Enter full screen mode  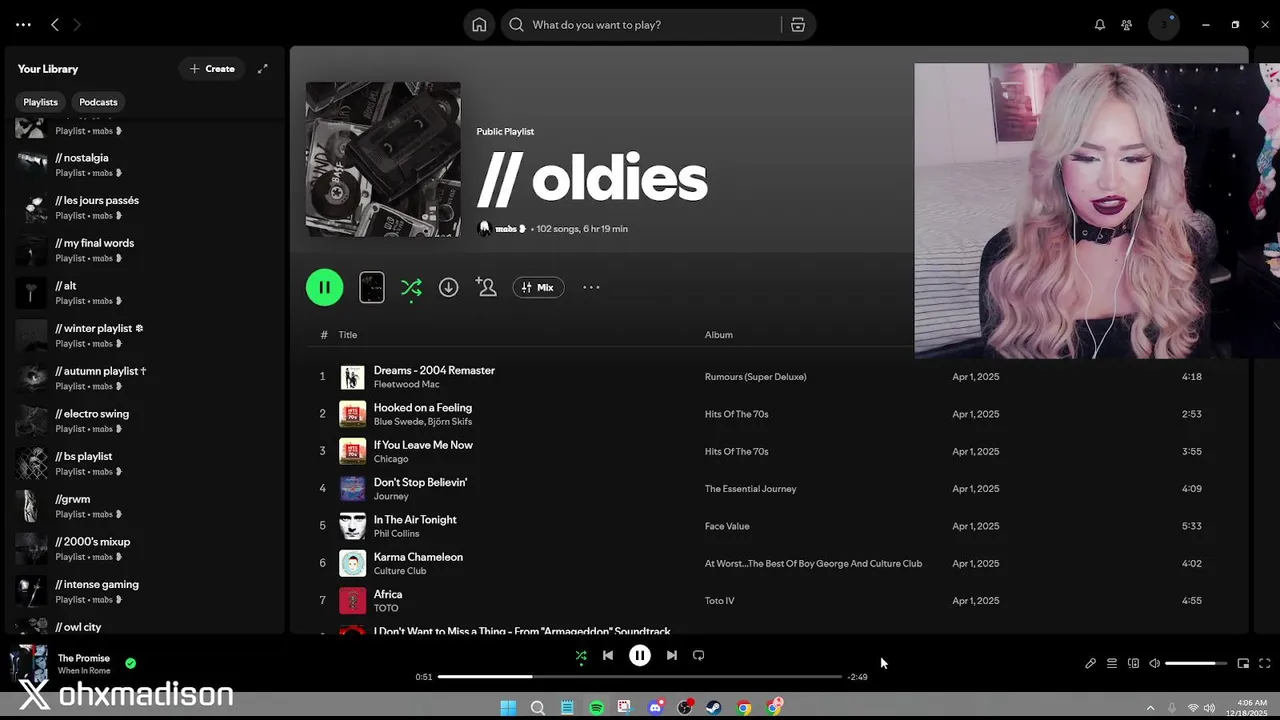pyautogui.click(x=1264, y=663)
